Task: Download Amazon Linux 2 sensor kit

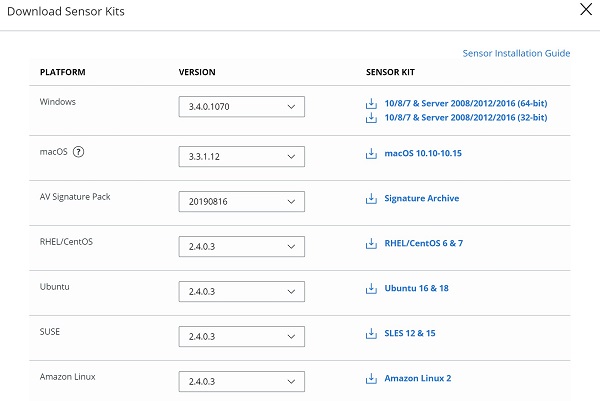Action: click(x=417, y=378)
